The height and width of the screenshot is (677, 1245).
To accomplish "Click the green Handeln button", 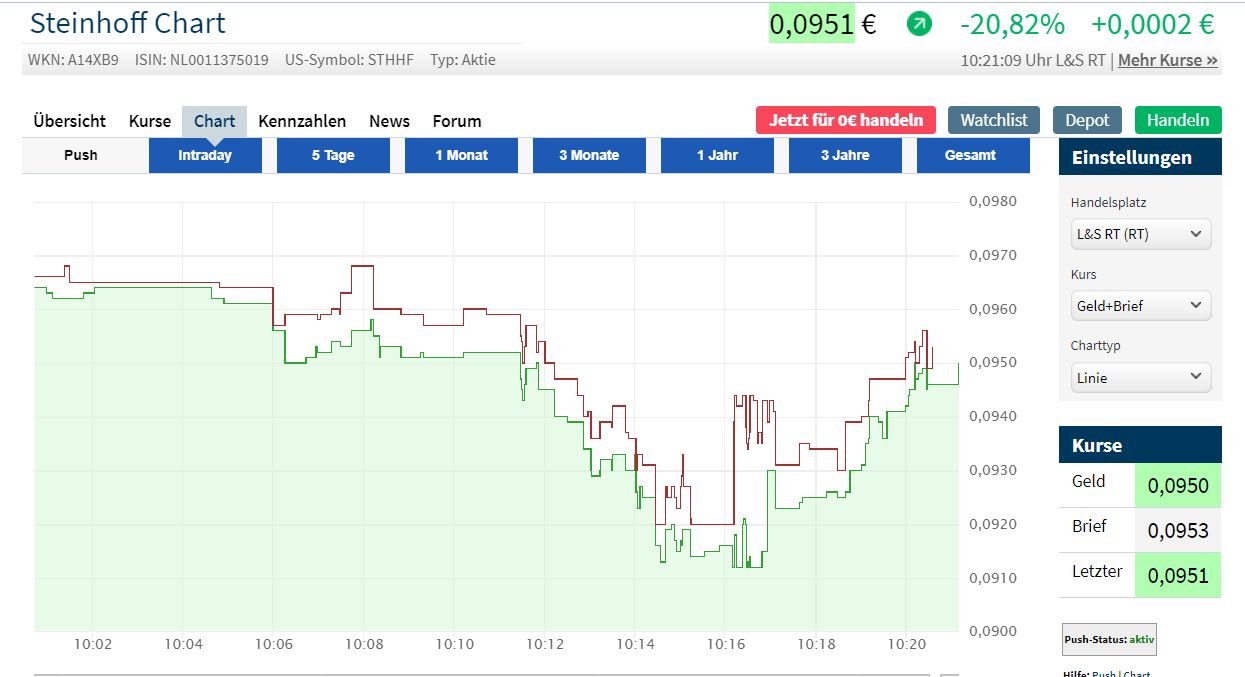I will point(1178,120).
